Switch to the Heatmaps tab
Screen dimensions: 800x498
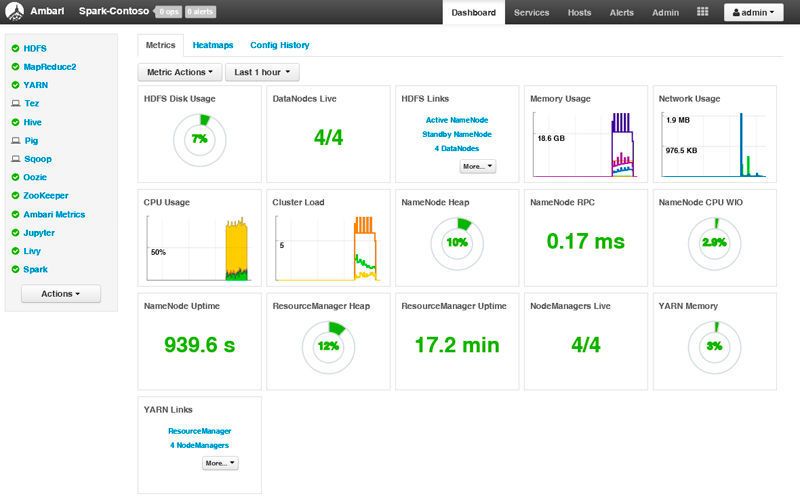(213, 45)
